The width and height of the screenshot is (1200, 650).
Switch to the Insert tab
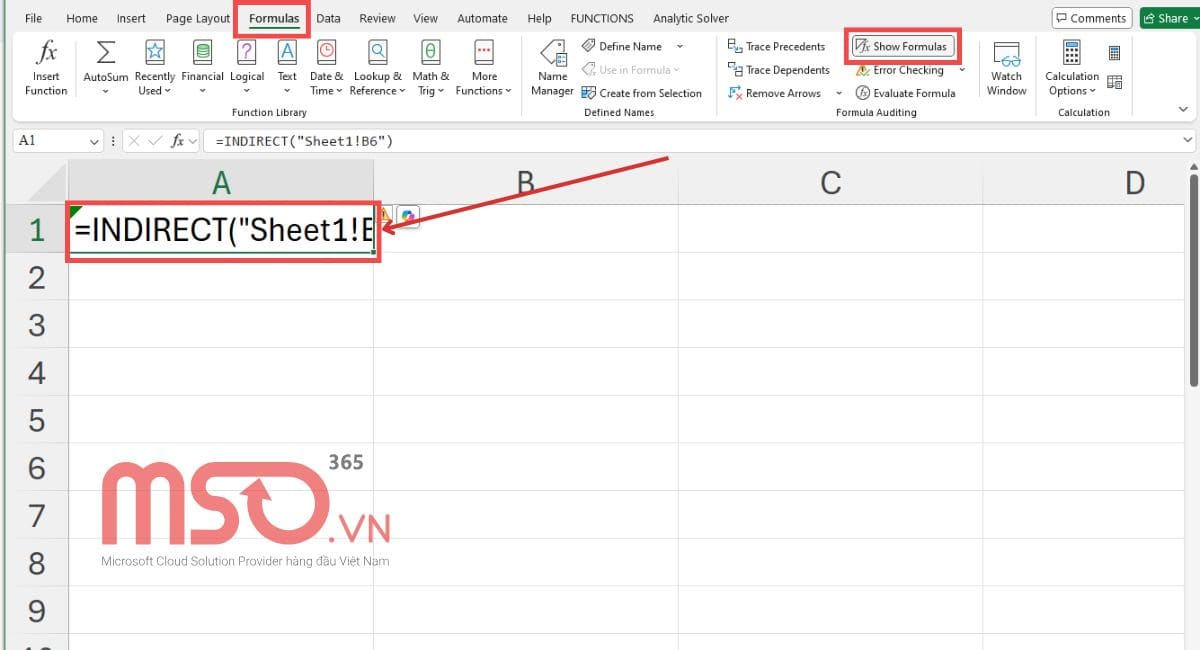pyautogui.click(x=131, y=18)
